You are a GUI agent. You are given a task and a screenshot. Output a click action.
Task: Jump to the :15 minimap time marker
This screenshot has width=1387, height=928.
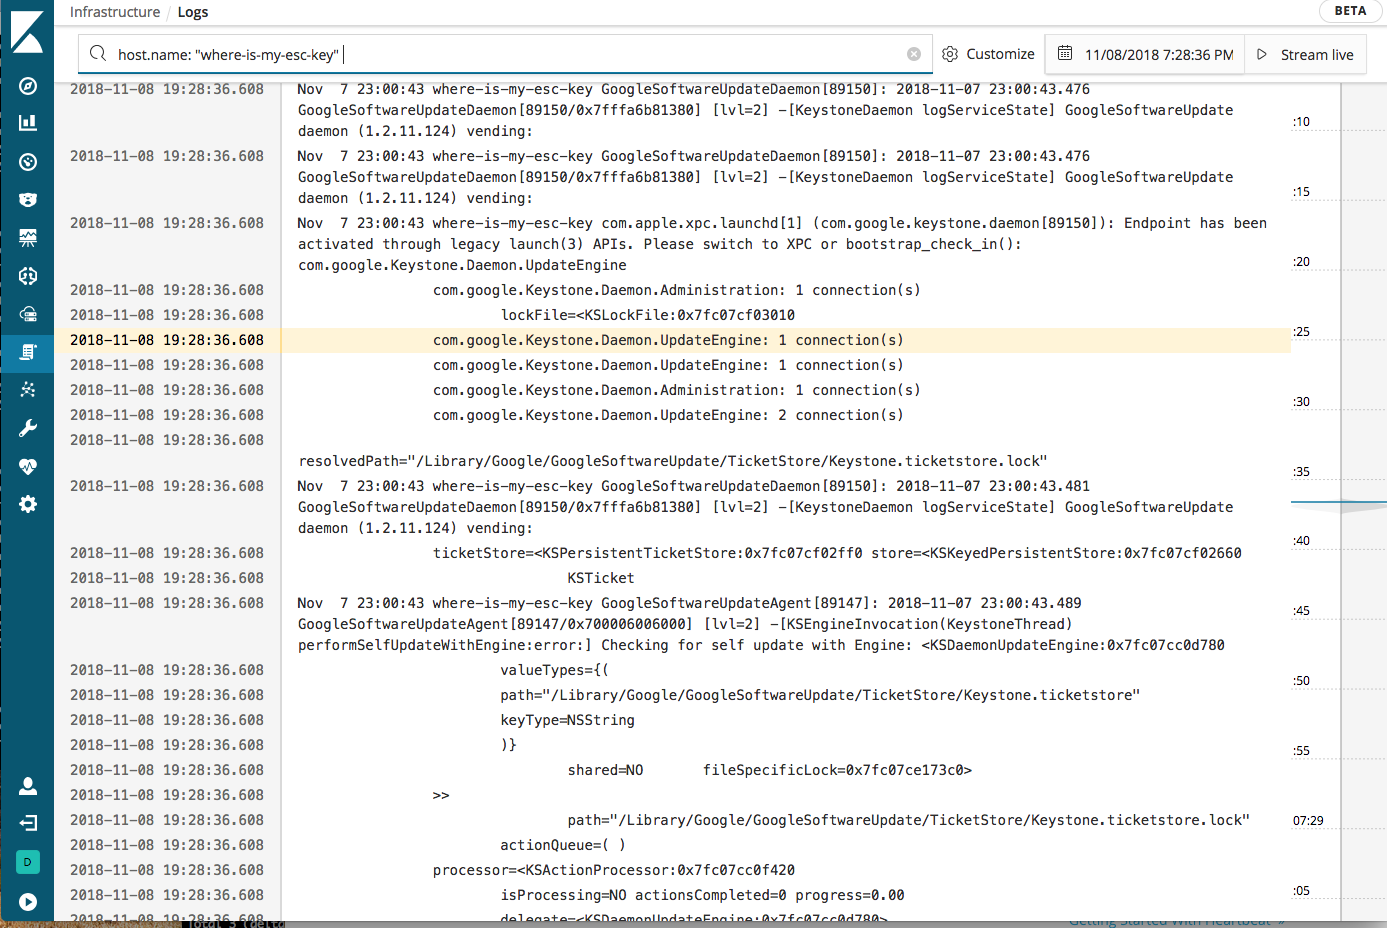(x=1301, y=192)
